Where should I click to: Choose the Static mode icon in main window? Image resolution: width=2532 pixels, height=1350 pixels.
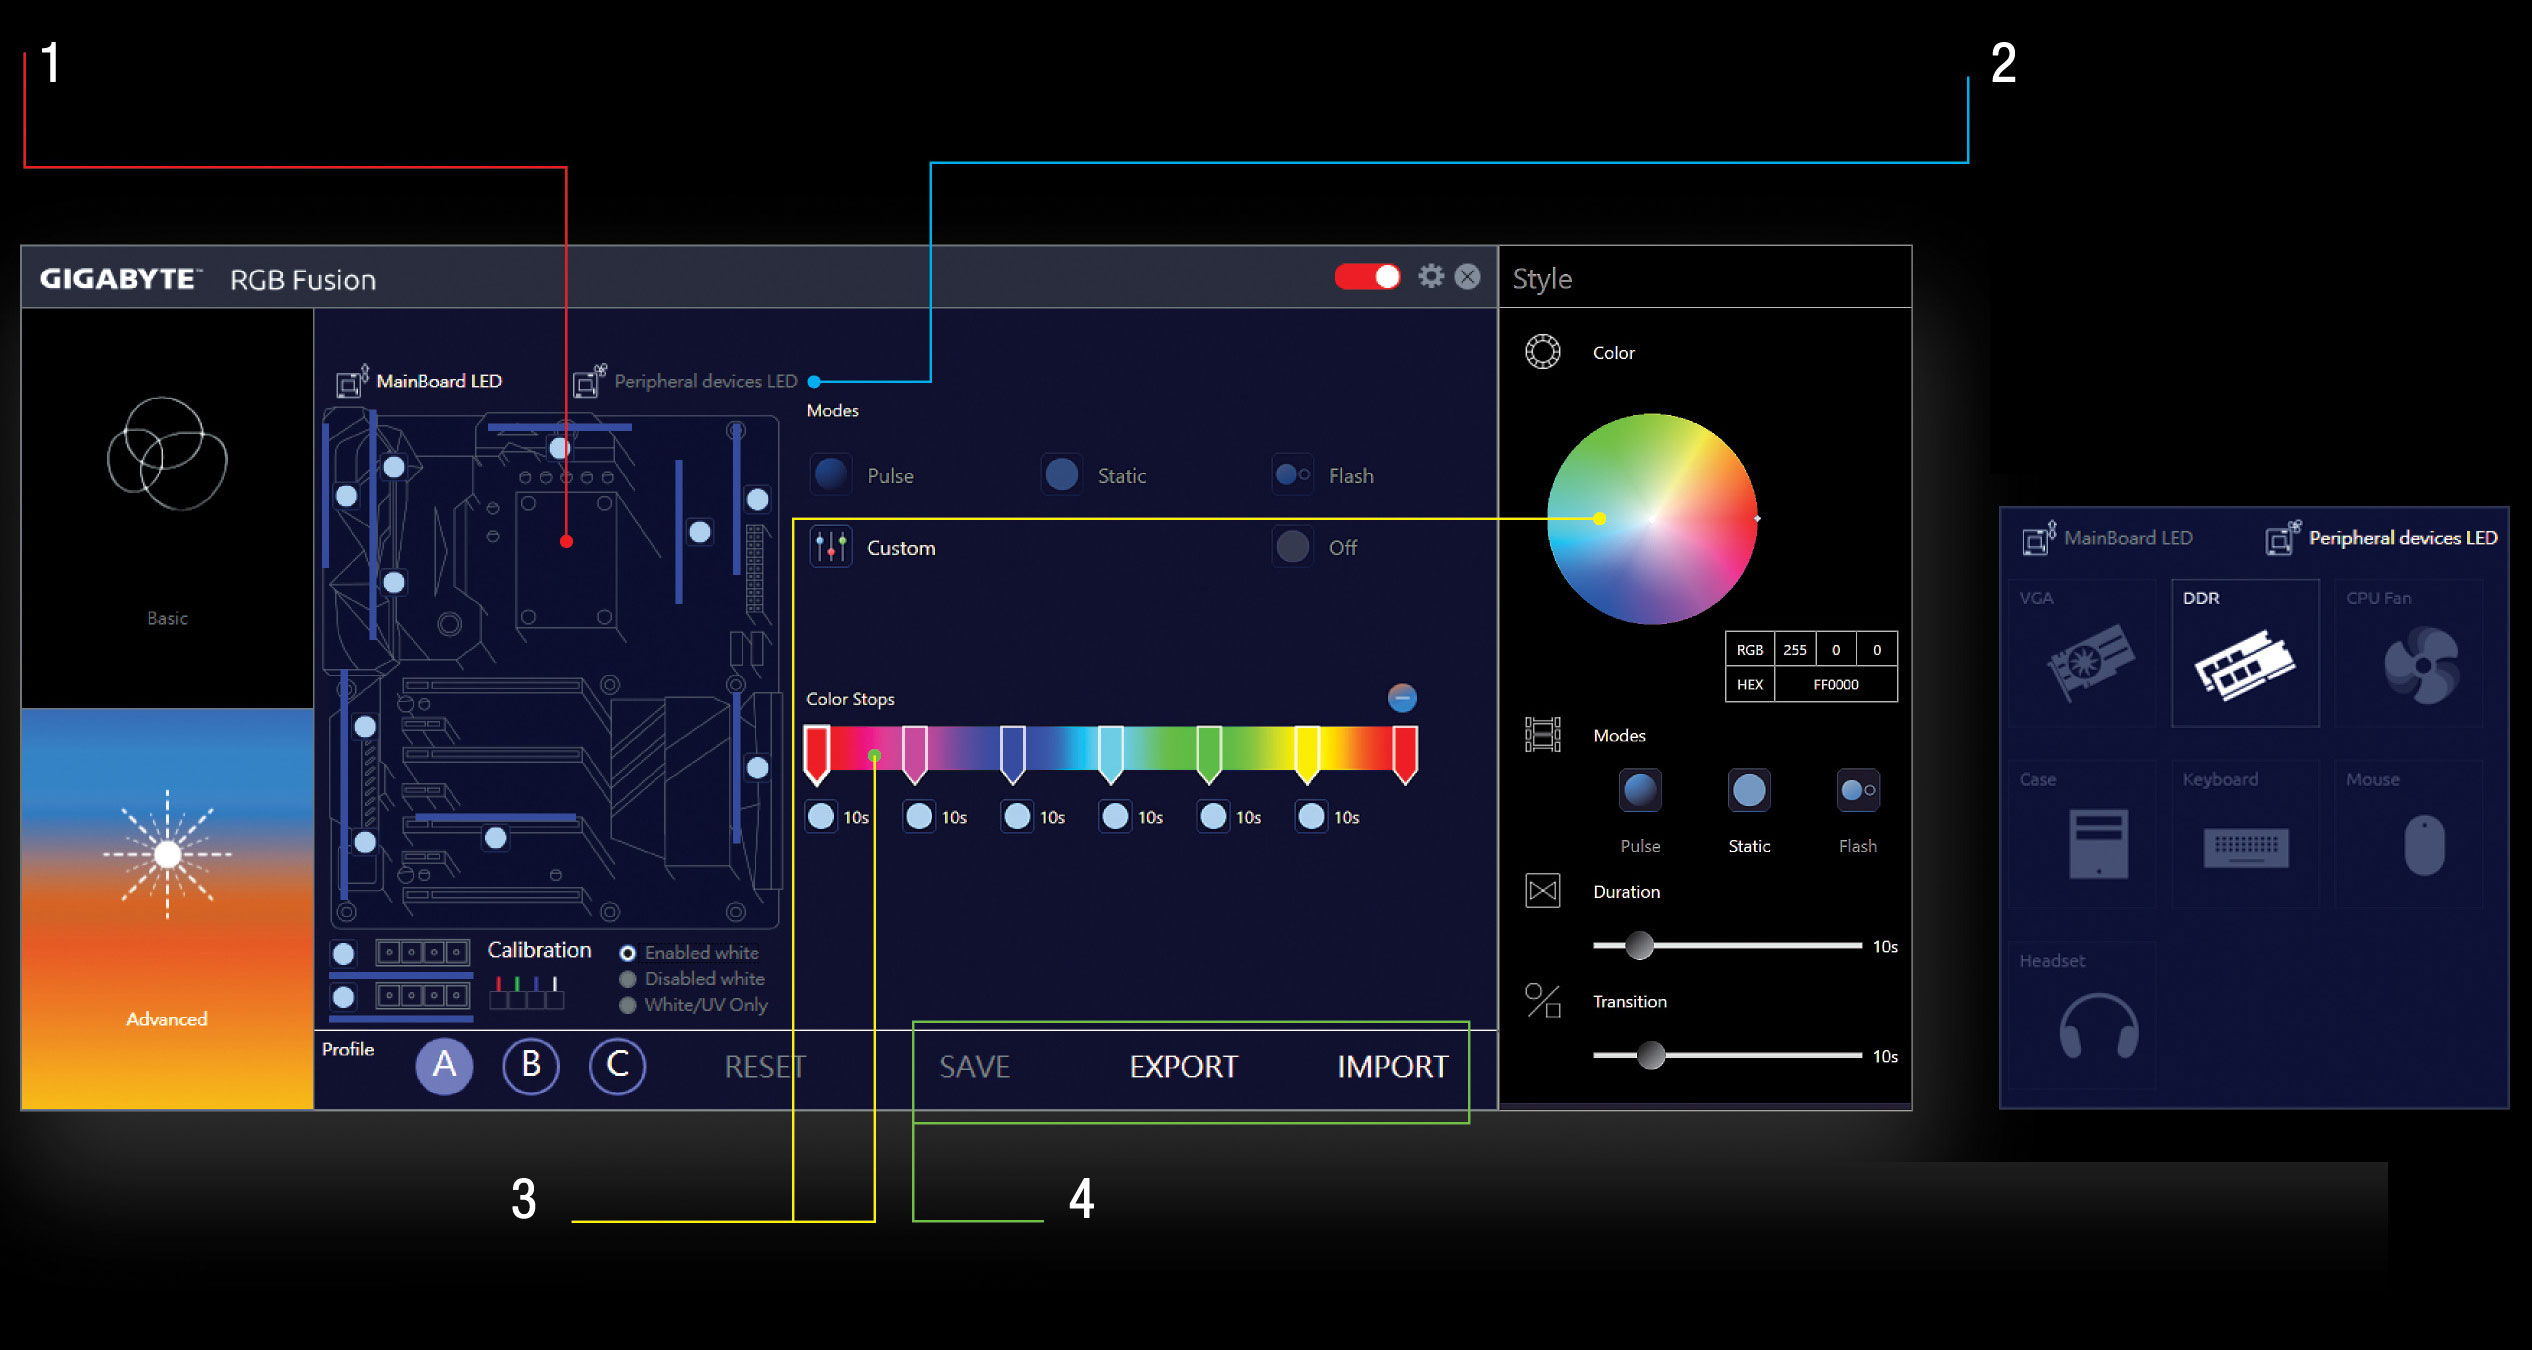tap(1061, 475)
